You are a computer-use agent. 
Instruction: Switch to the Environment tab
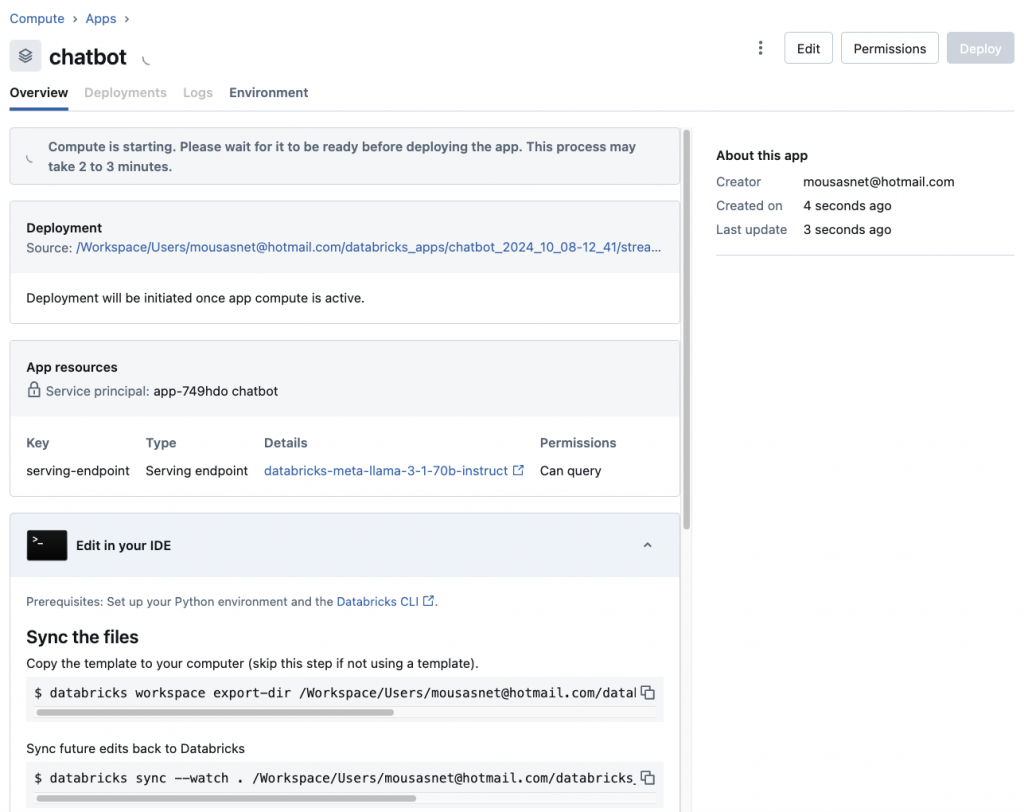tap(268, 93)
